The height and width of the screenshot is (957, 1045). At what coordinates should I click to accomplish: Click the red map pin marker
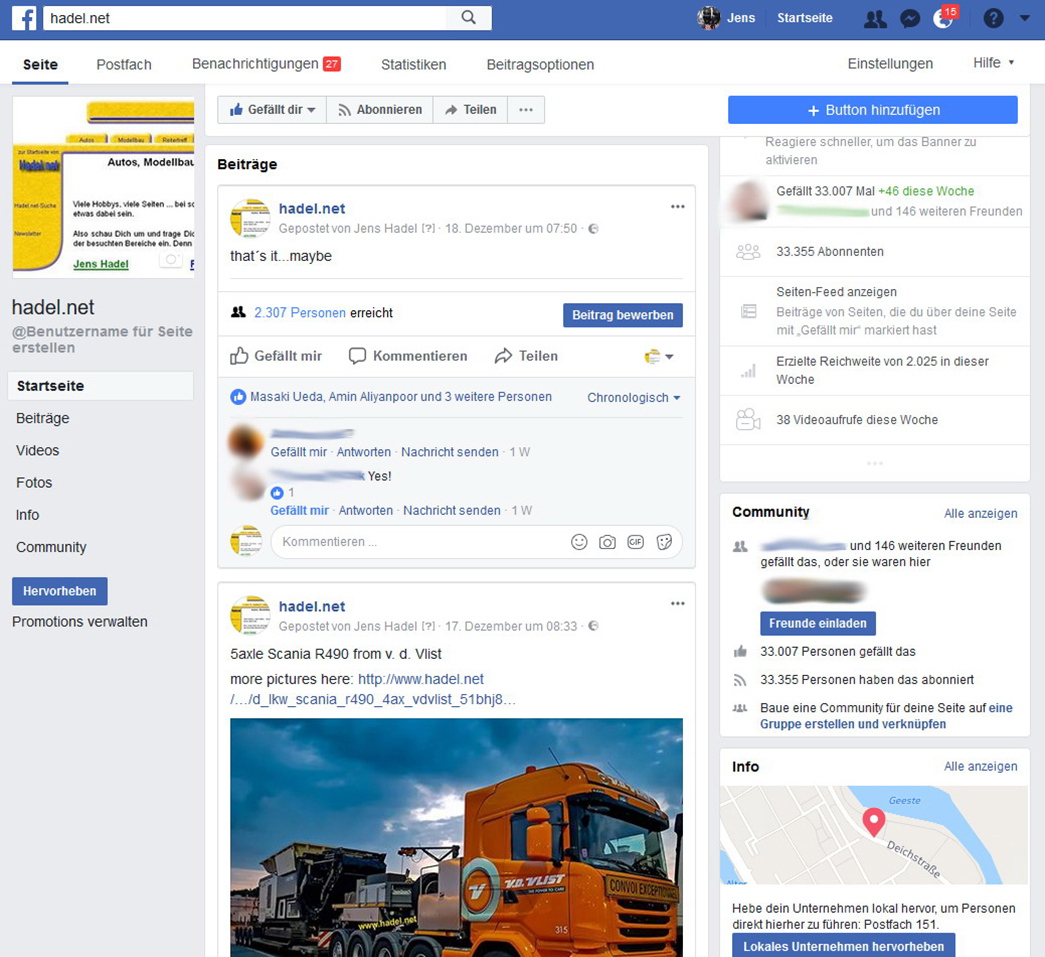tap(874, 822)
